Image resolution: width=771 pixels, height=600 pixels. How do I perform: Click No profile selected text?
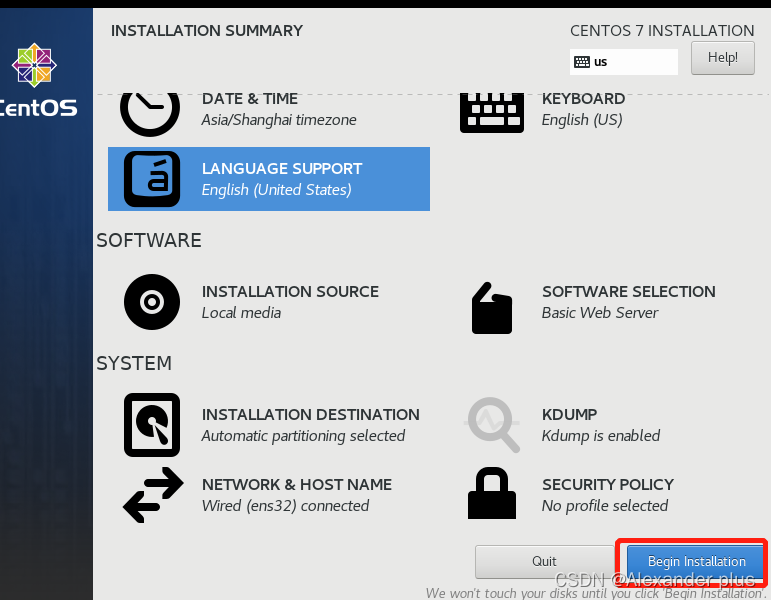click(605, 506)
